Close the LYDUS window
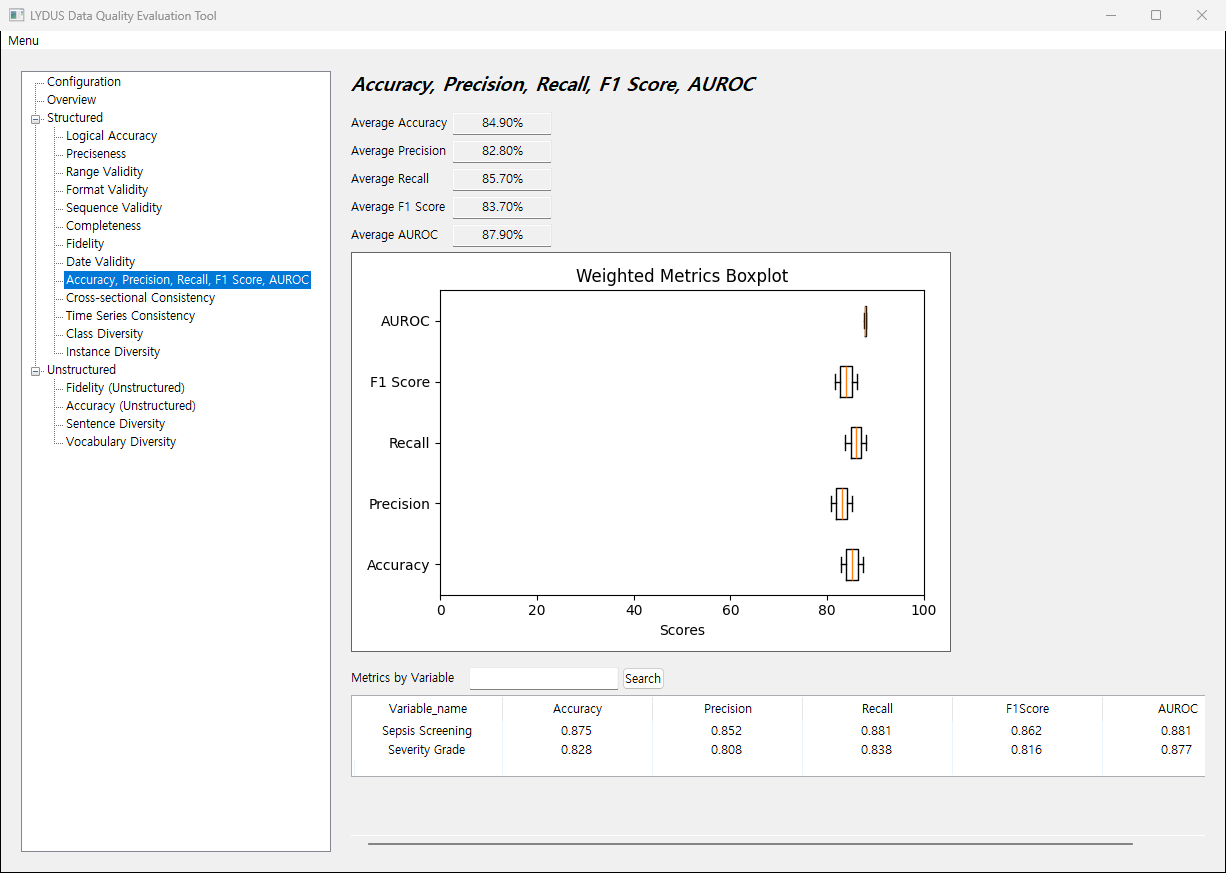Image resolution: width=1226 pixels, height=873 pixels. (1202, 15)
